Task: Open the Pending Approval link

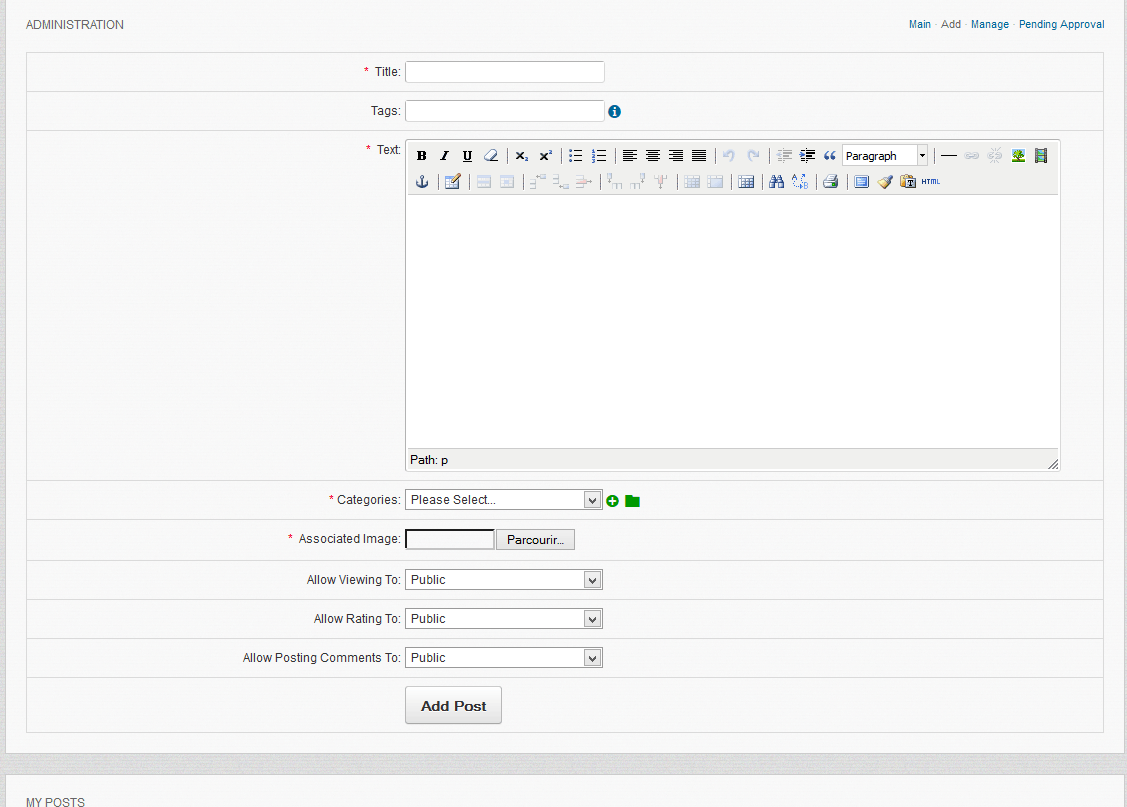Action: coord(1061,25)
